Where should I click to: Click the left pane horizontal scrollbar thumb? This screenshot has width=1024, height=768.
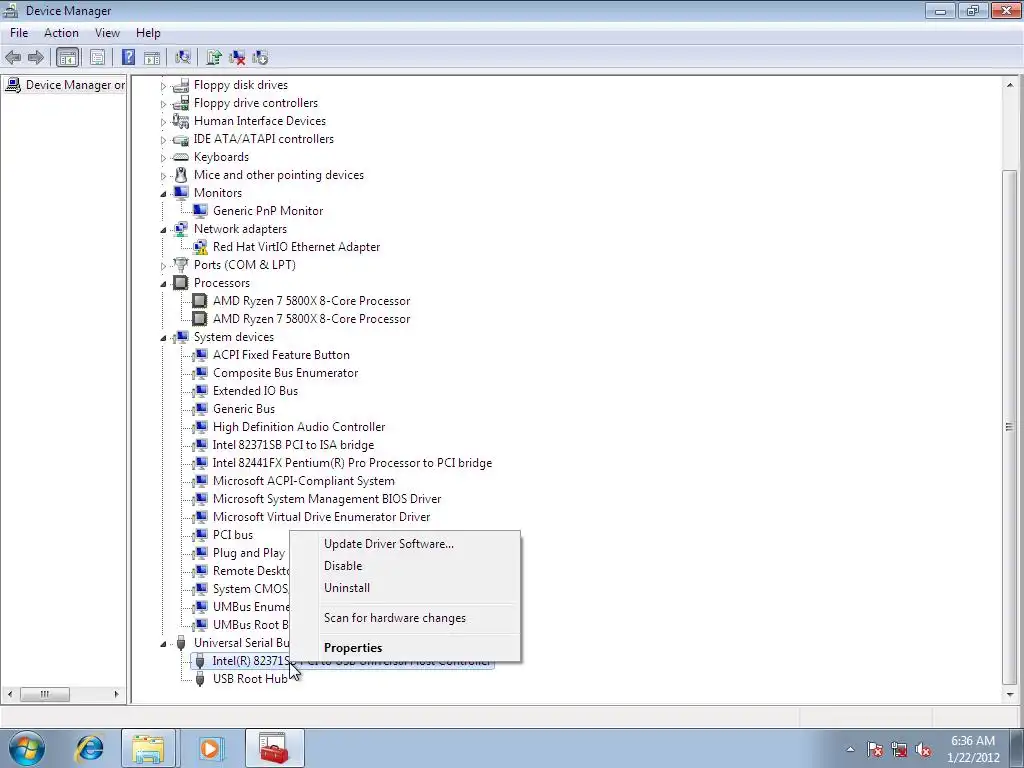pos(44,694)
